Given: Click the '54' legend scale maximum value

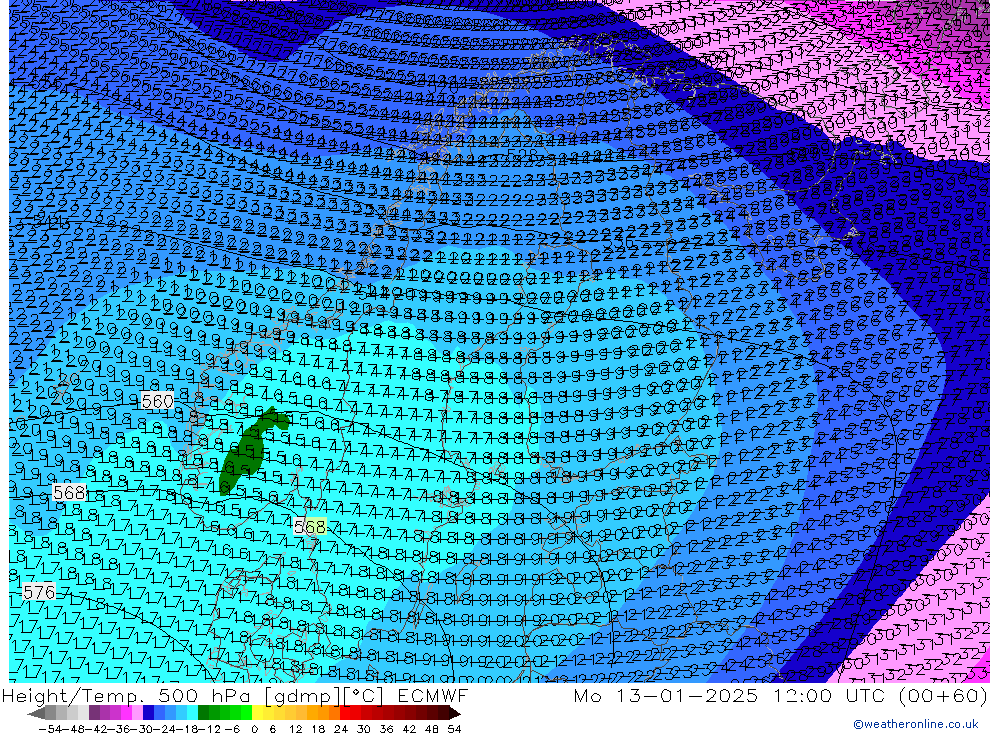Looking at the screenshot, I should coord(454,729).
